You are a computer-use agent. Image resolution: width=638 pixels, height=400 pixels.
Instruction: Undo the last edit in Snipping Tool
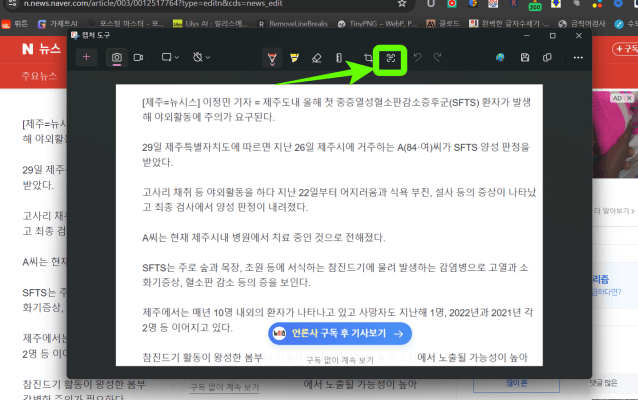pos(417,57)
